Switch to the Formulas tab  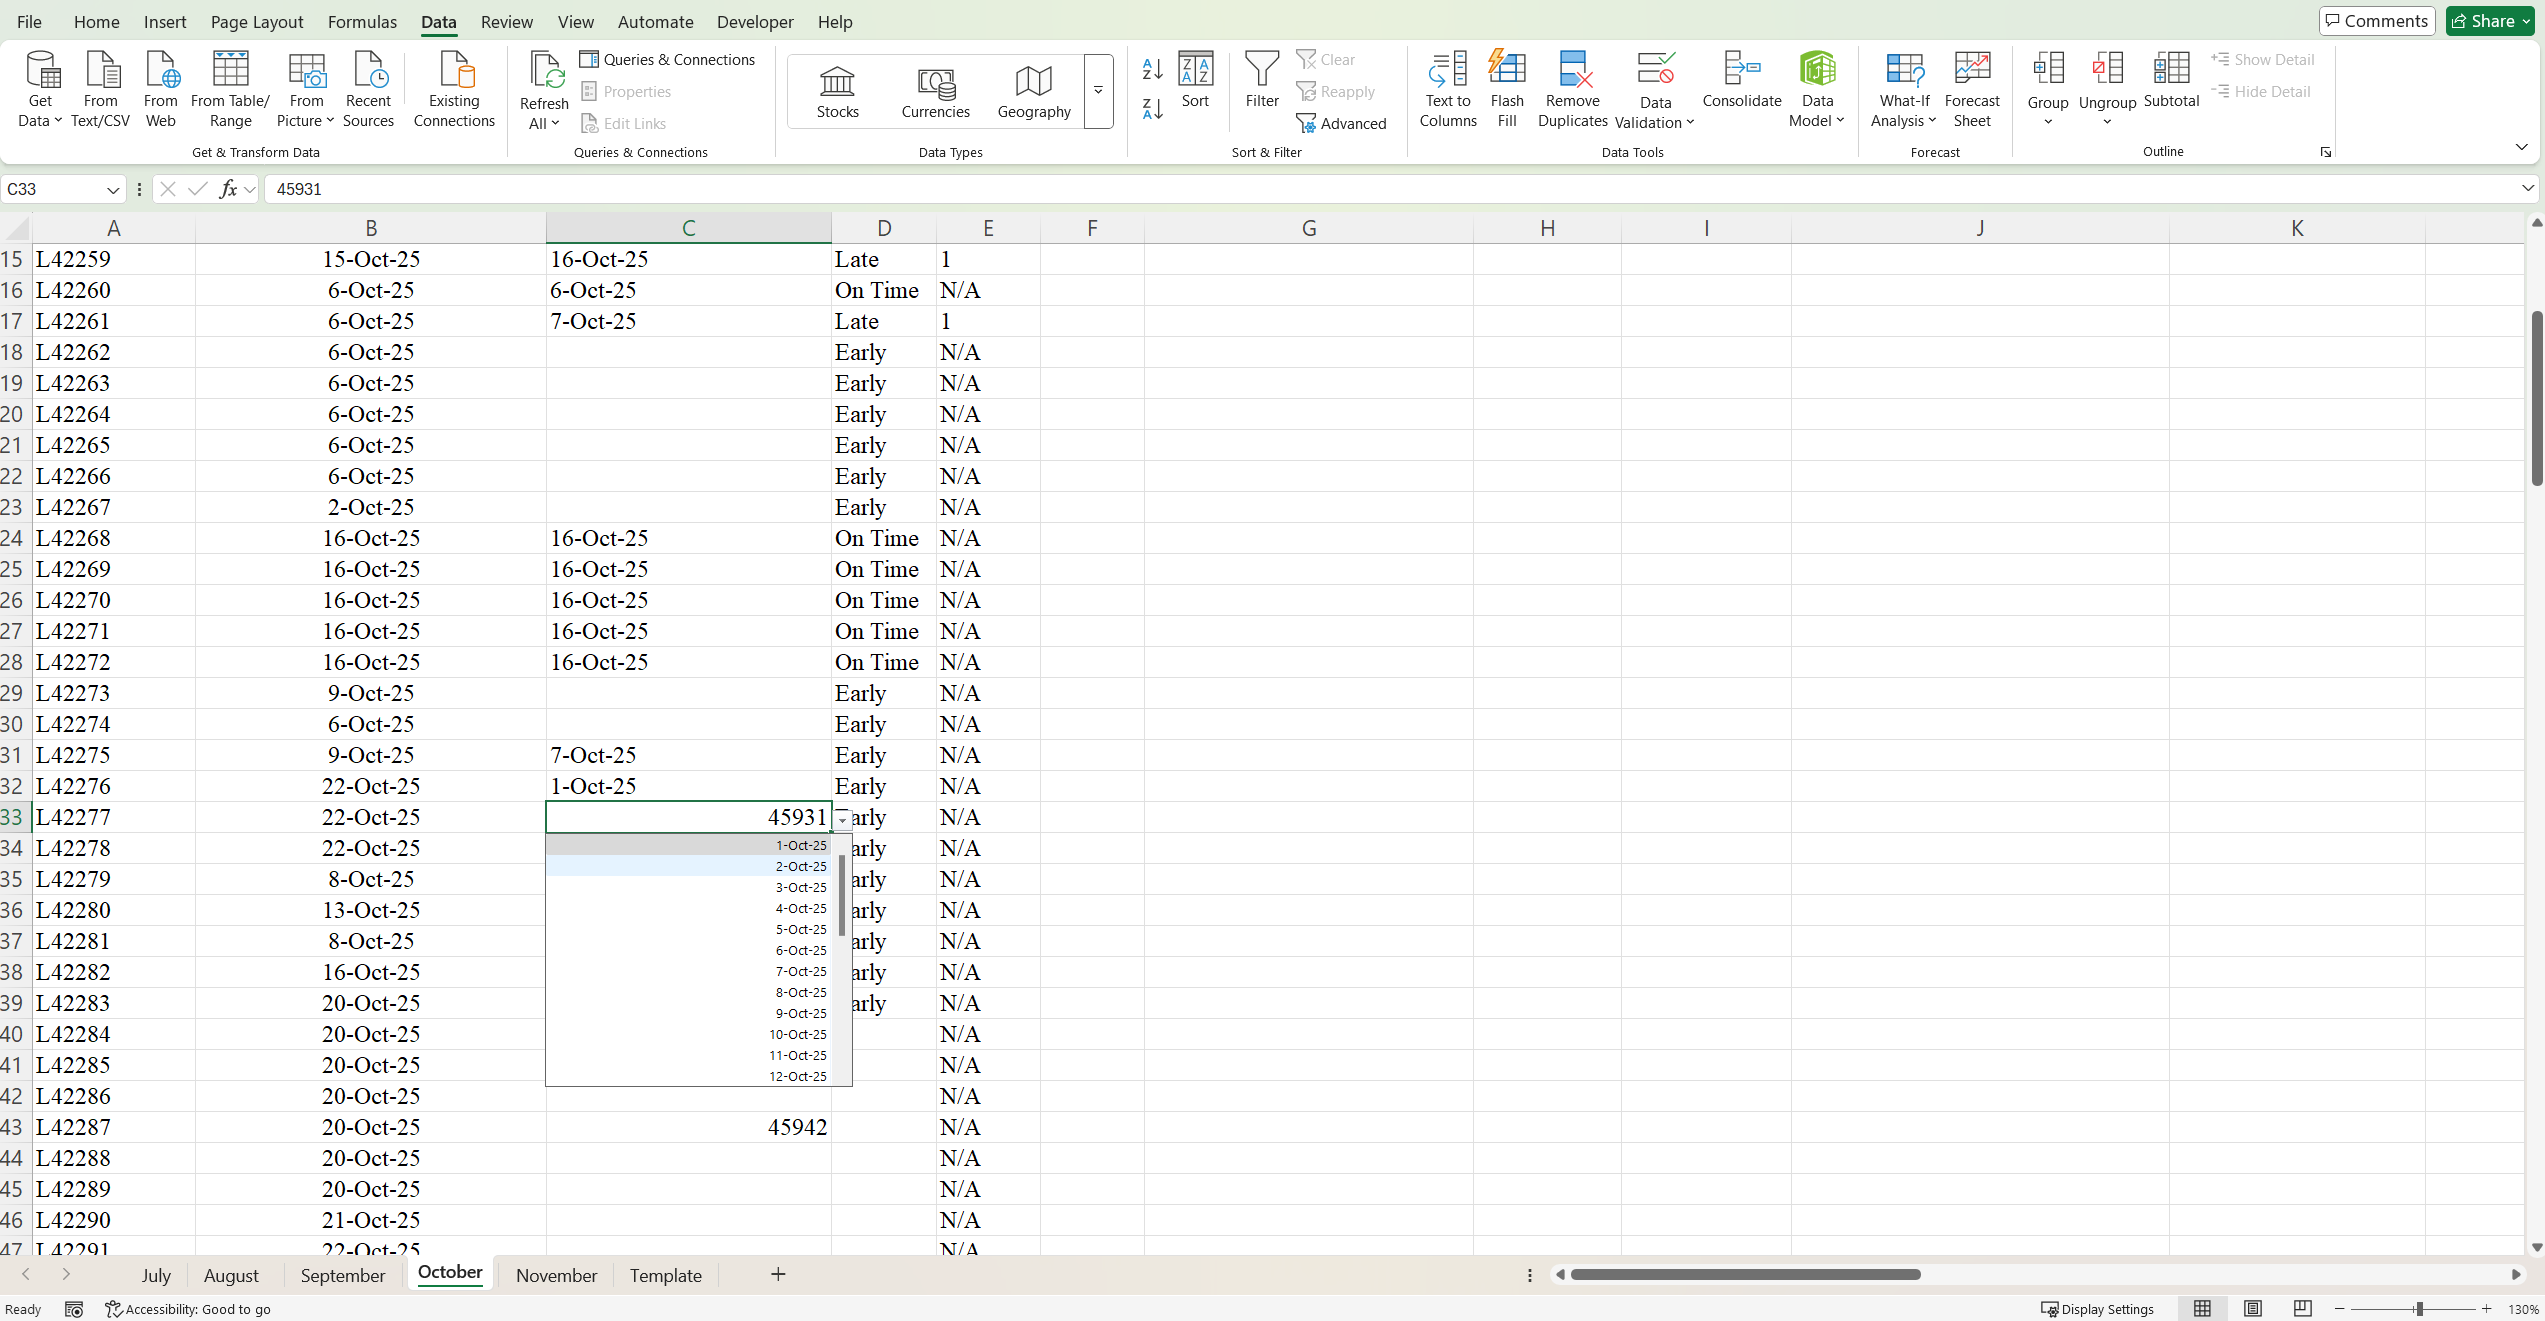(x=362, y=22)
